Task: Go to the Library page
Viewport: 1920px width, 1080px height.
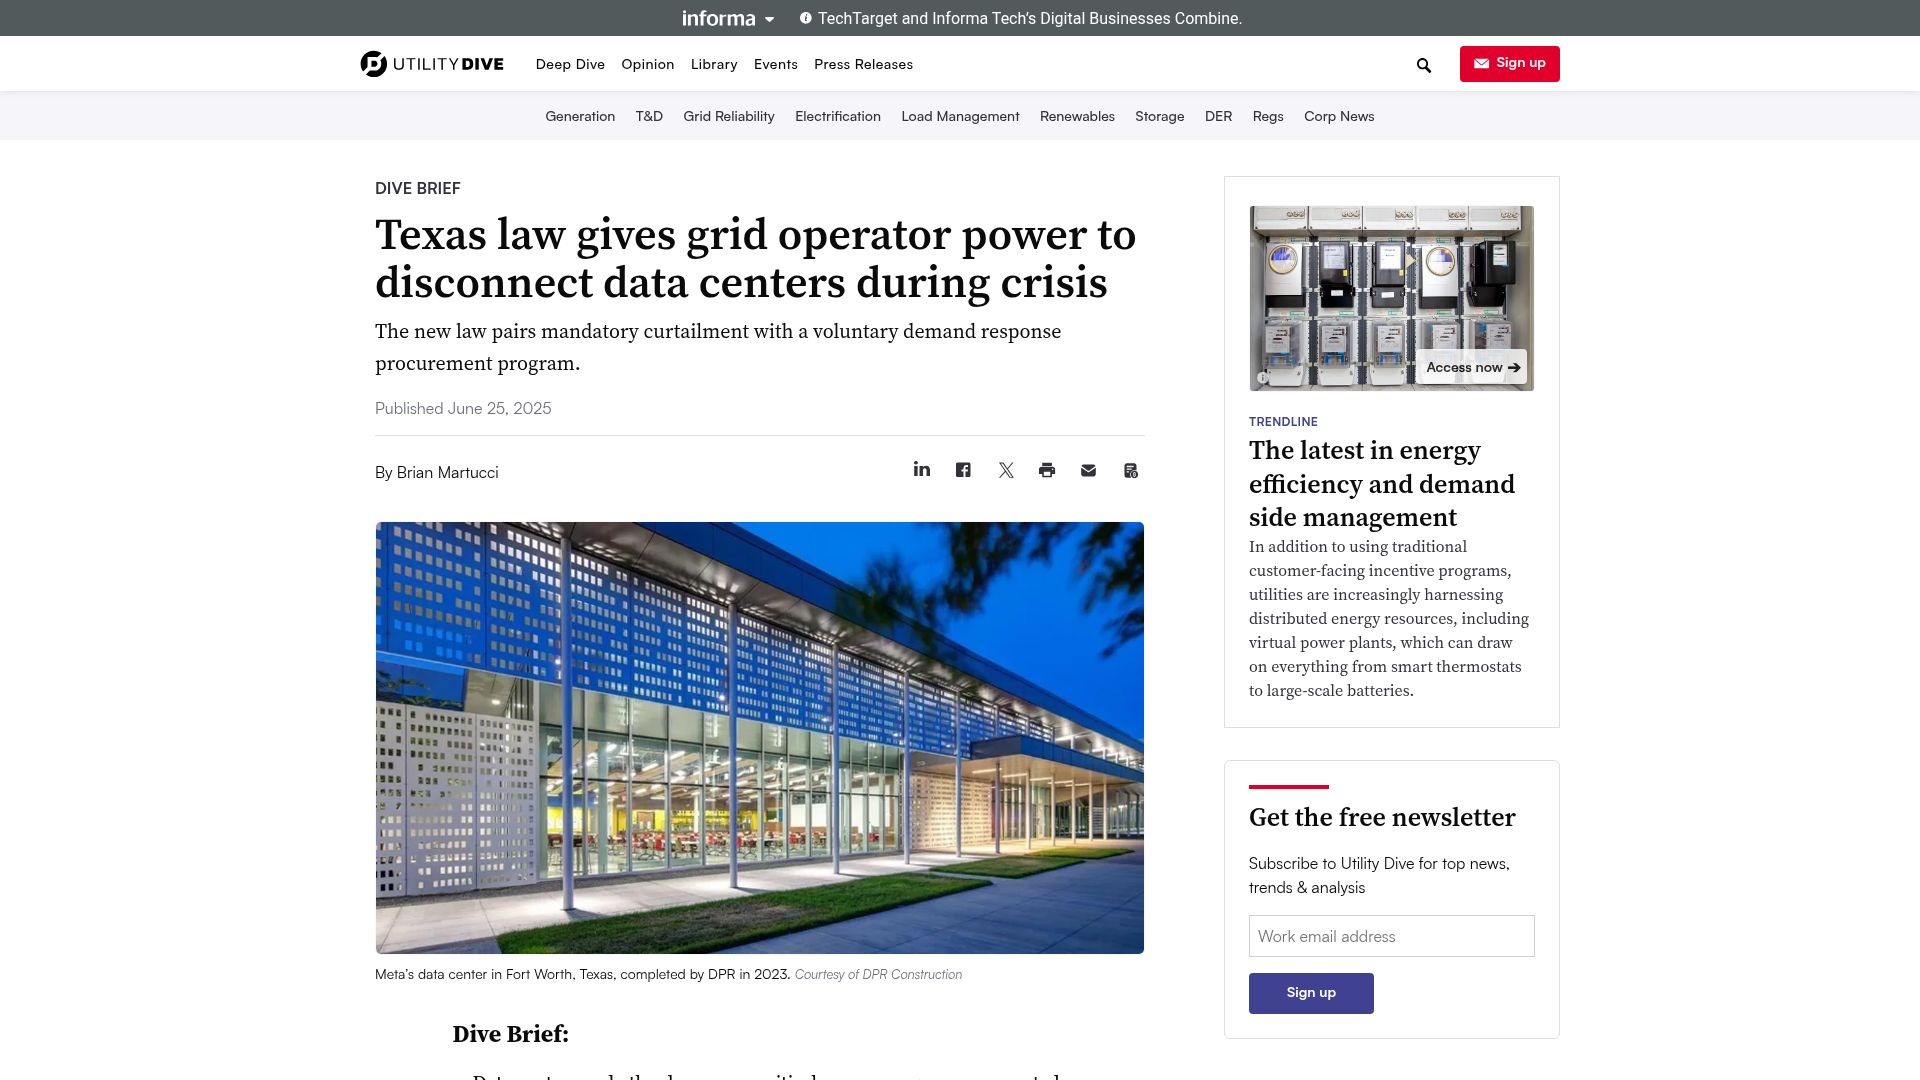Action: (714, 64)
